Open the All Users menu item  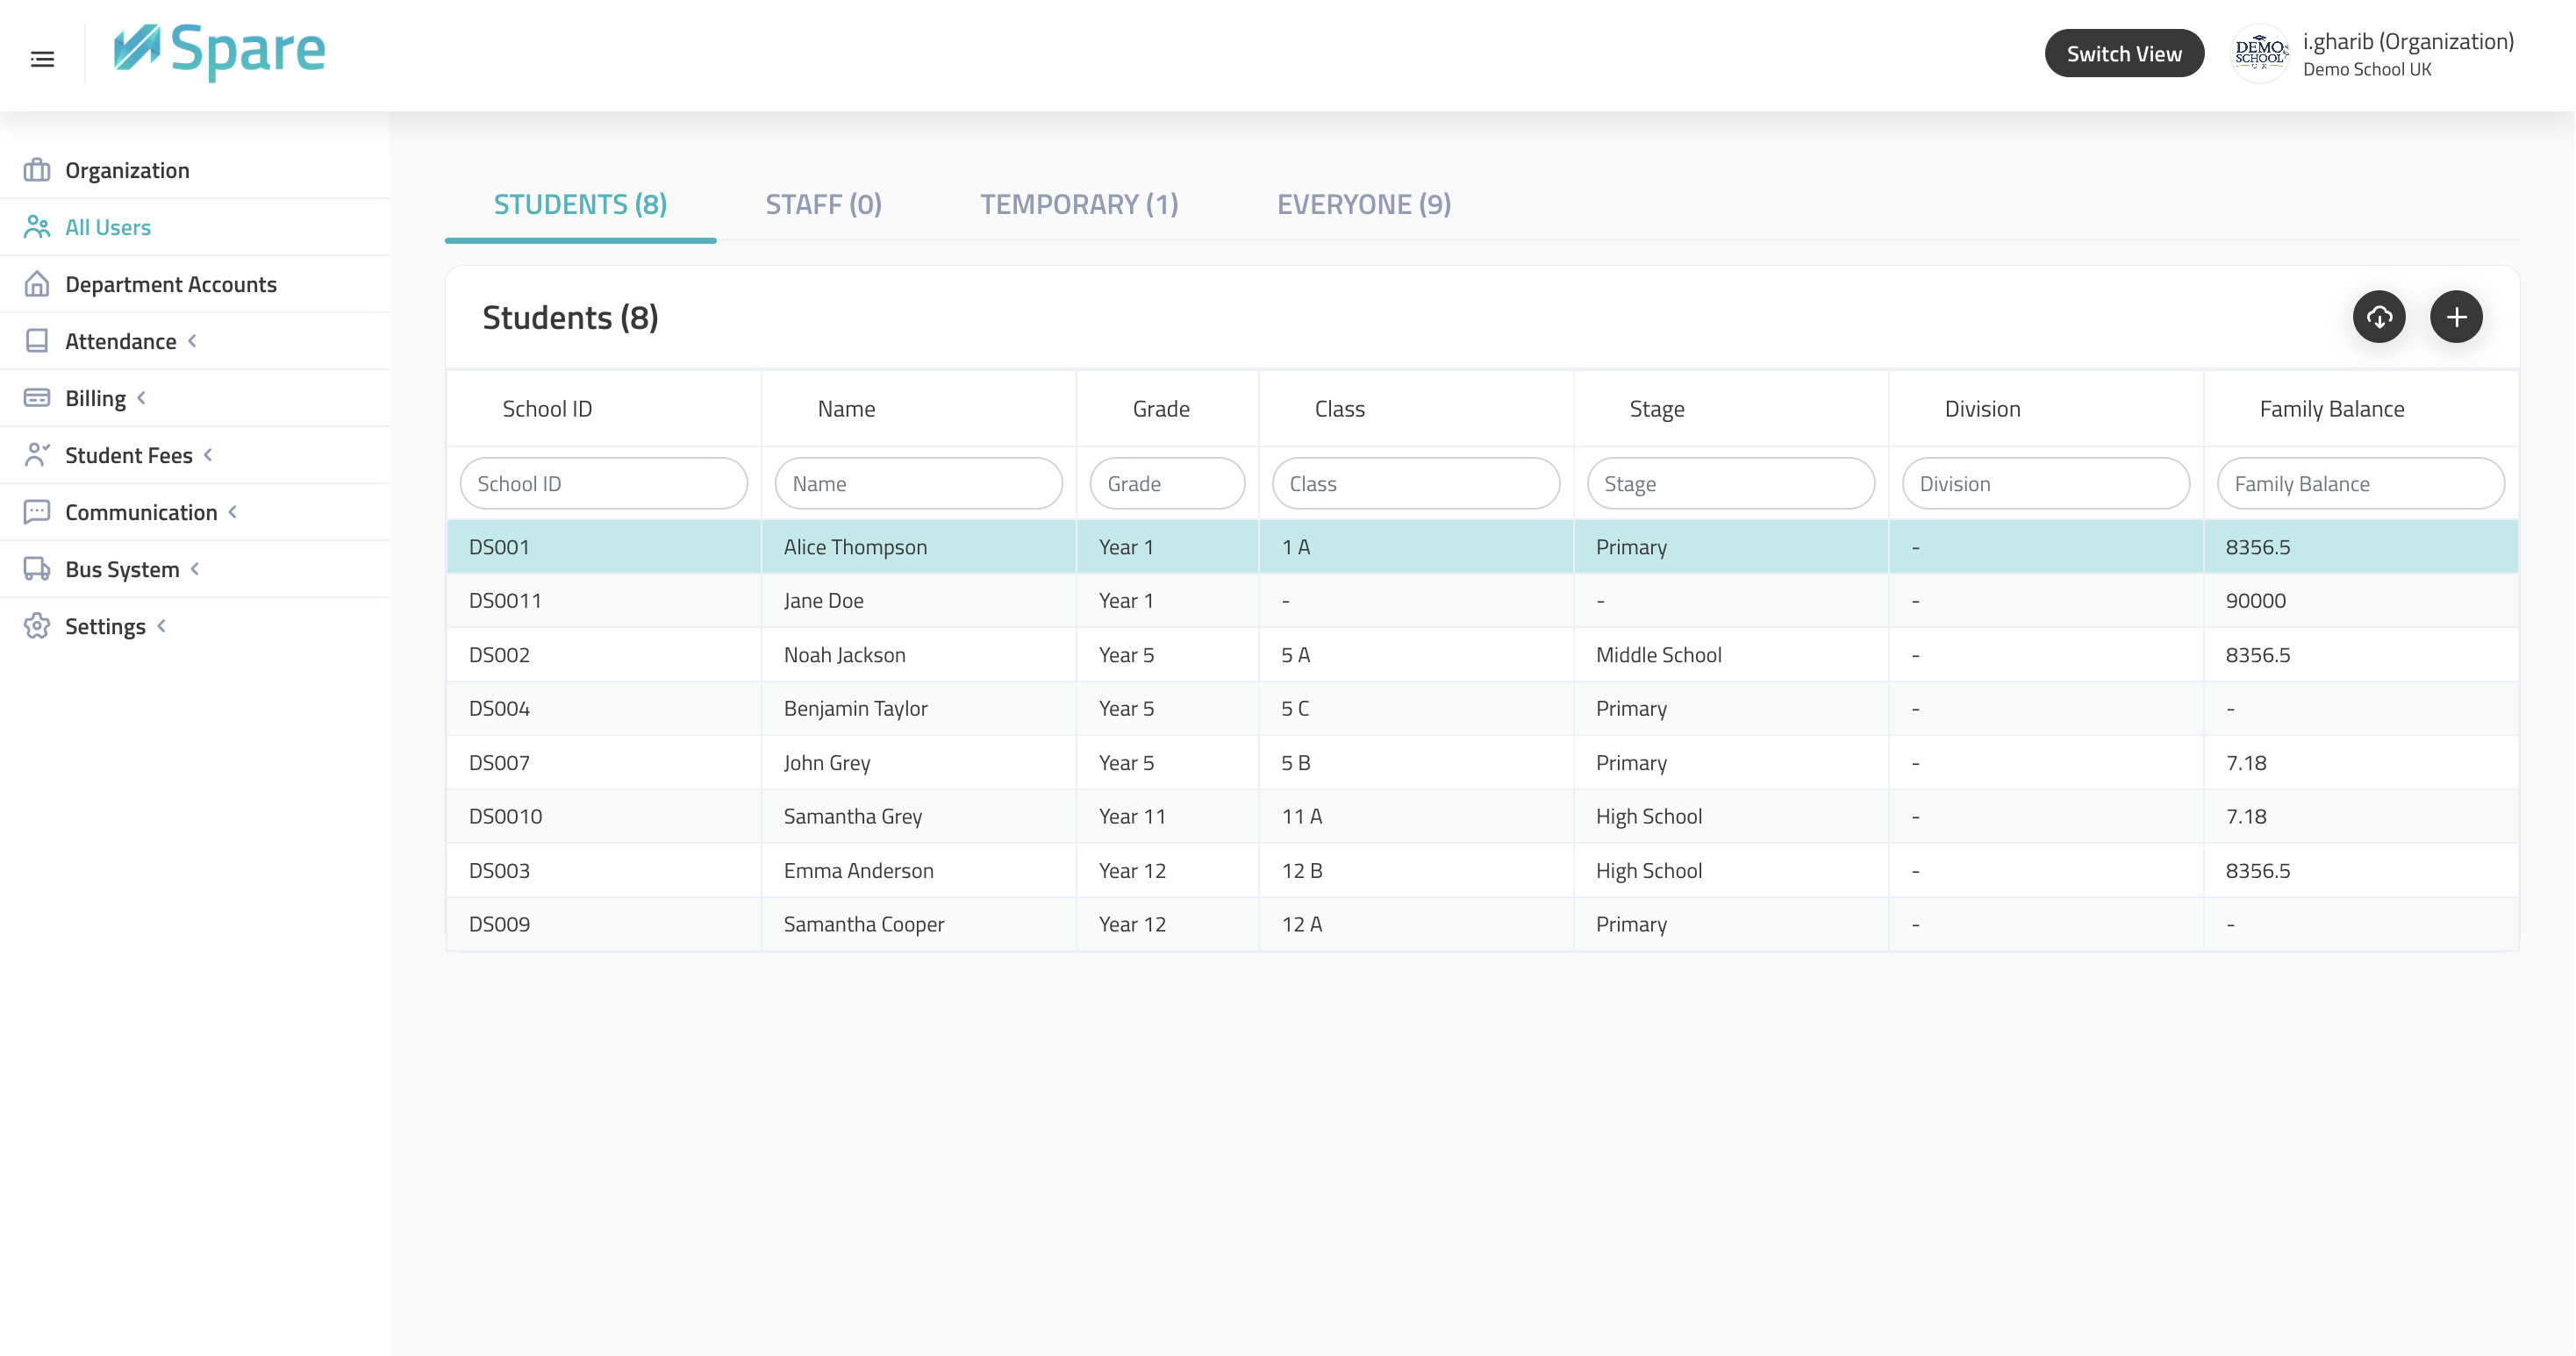coord(195,227)
